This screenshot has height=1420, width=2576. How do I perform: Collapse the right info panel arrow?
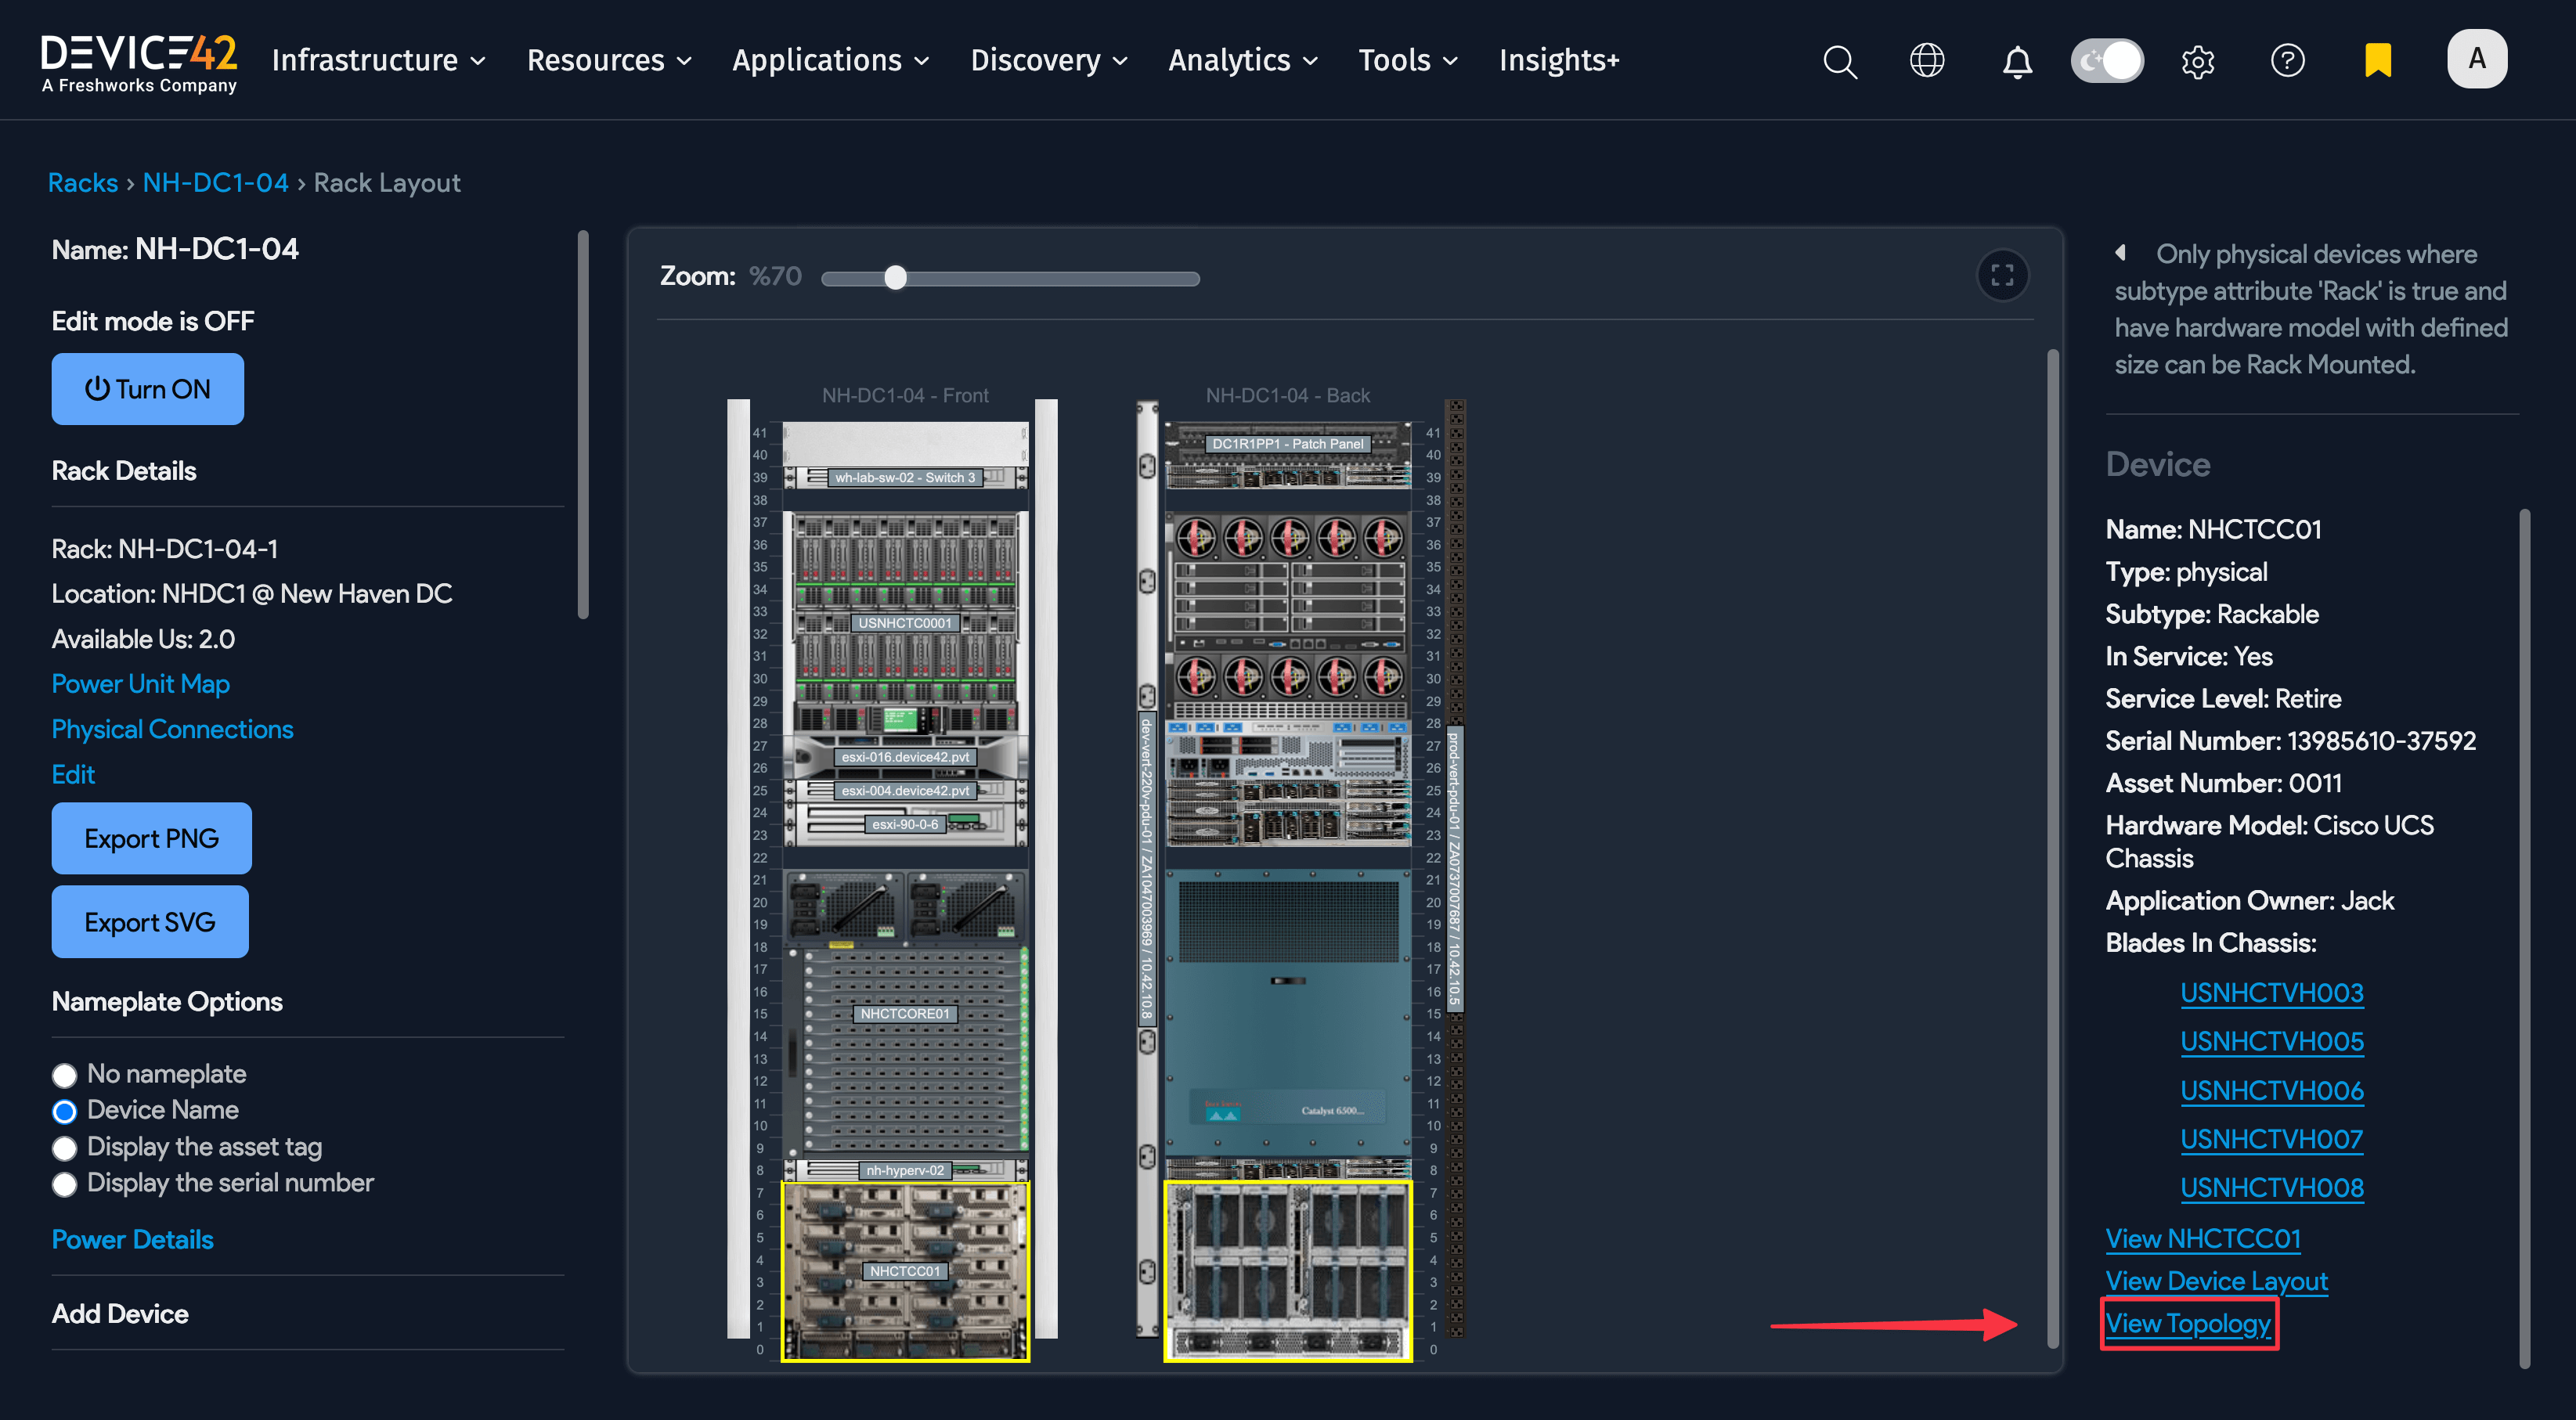click(2121, 252)
